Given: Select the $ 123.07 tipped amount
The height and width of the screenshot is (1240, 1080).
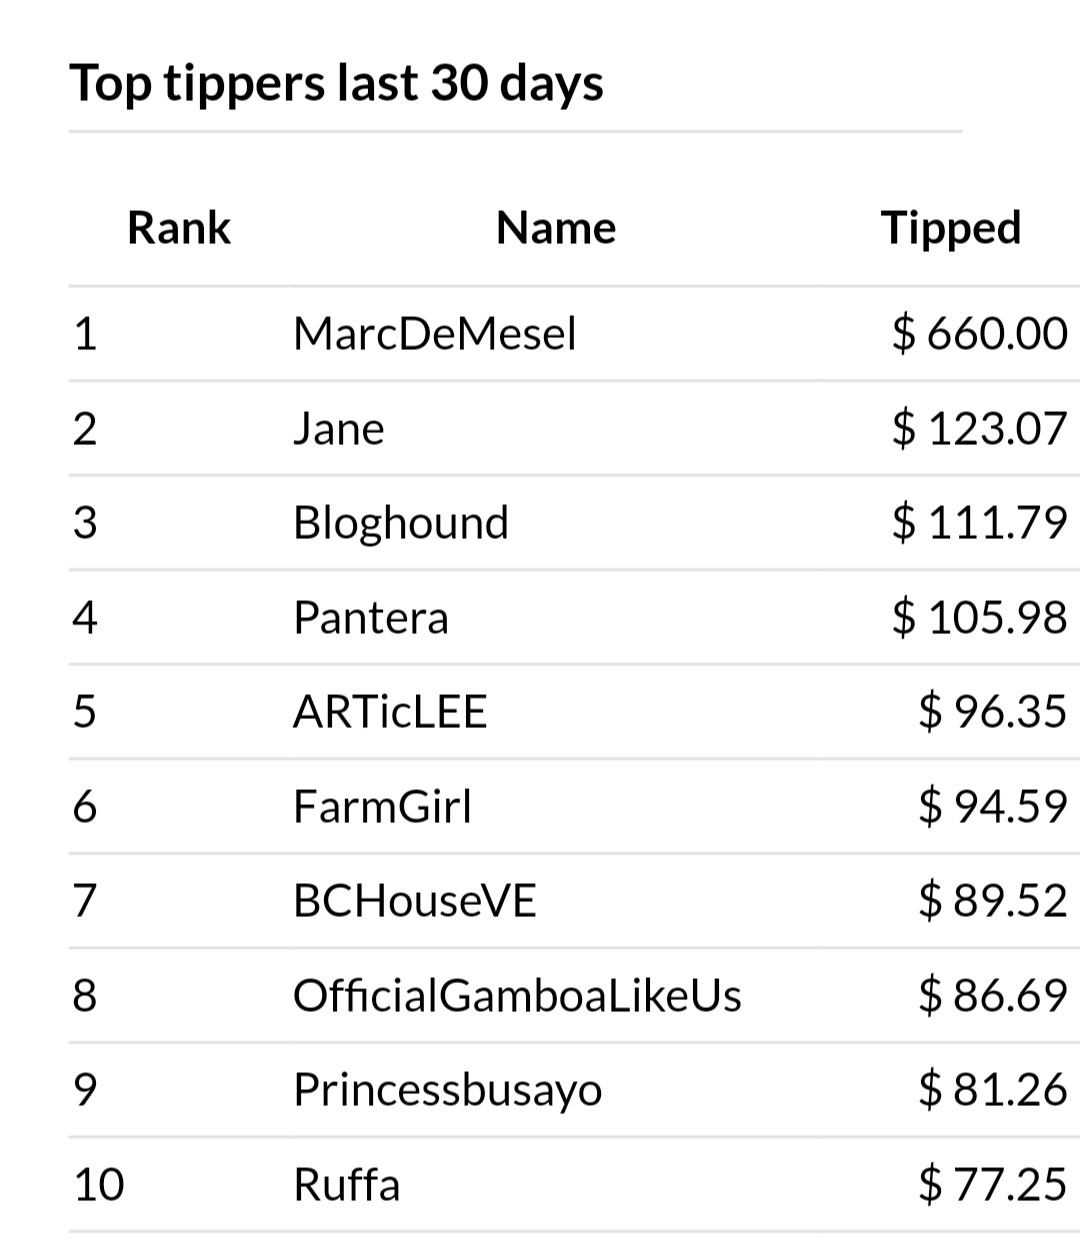Looking at the screenshot, I should pos(980,428).
